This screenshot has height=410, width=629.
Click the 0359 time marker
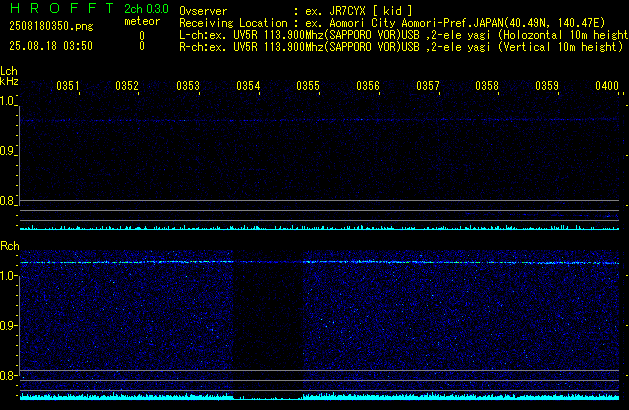(547, 86)
